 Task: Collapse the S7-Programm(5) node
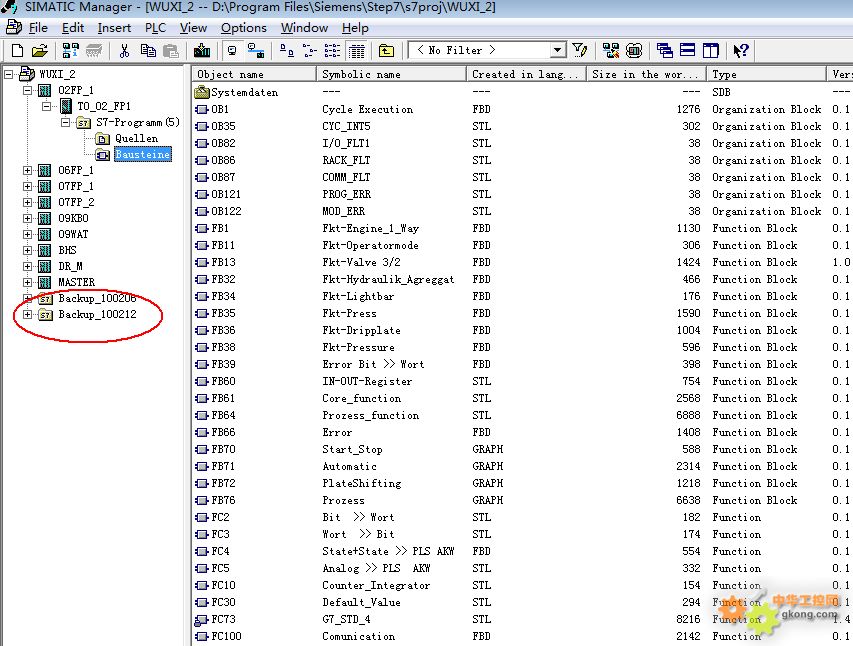[65, 122]
